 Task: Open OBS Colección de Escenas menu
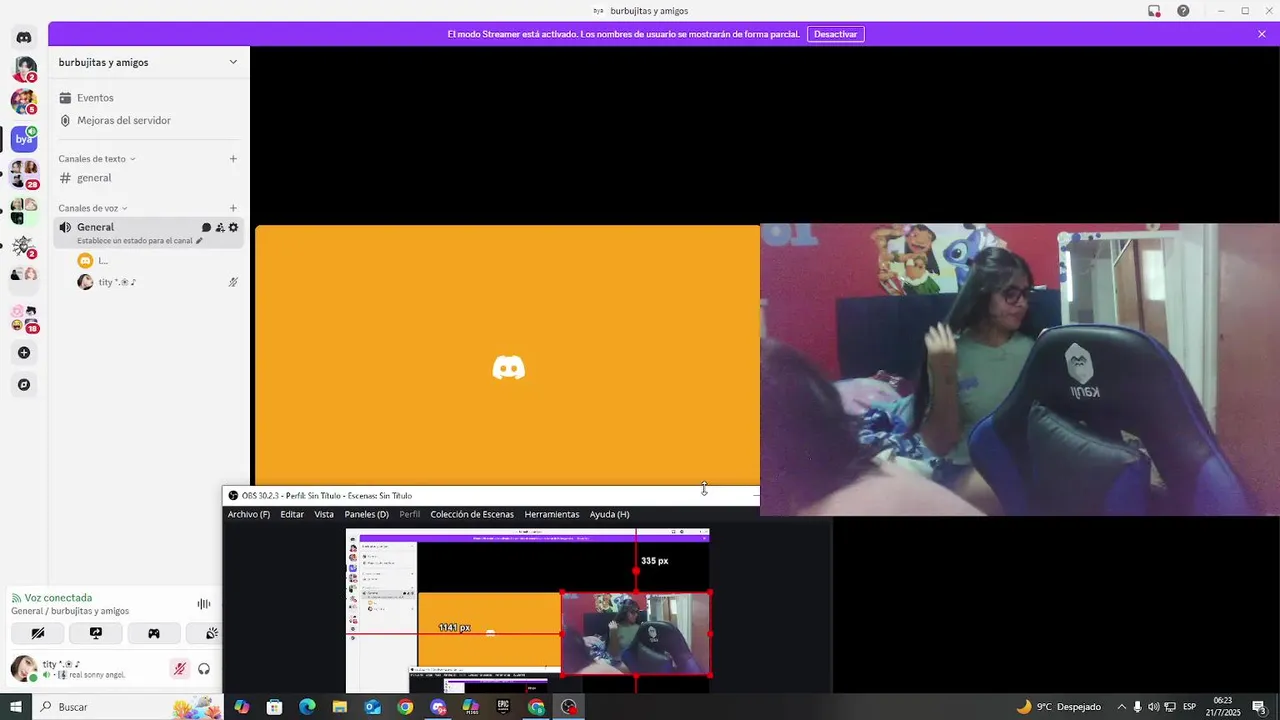[472, 514]
